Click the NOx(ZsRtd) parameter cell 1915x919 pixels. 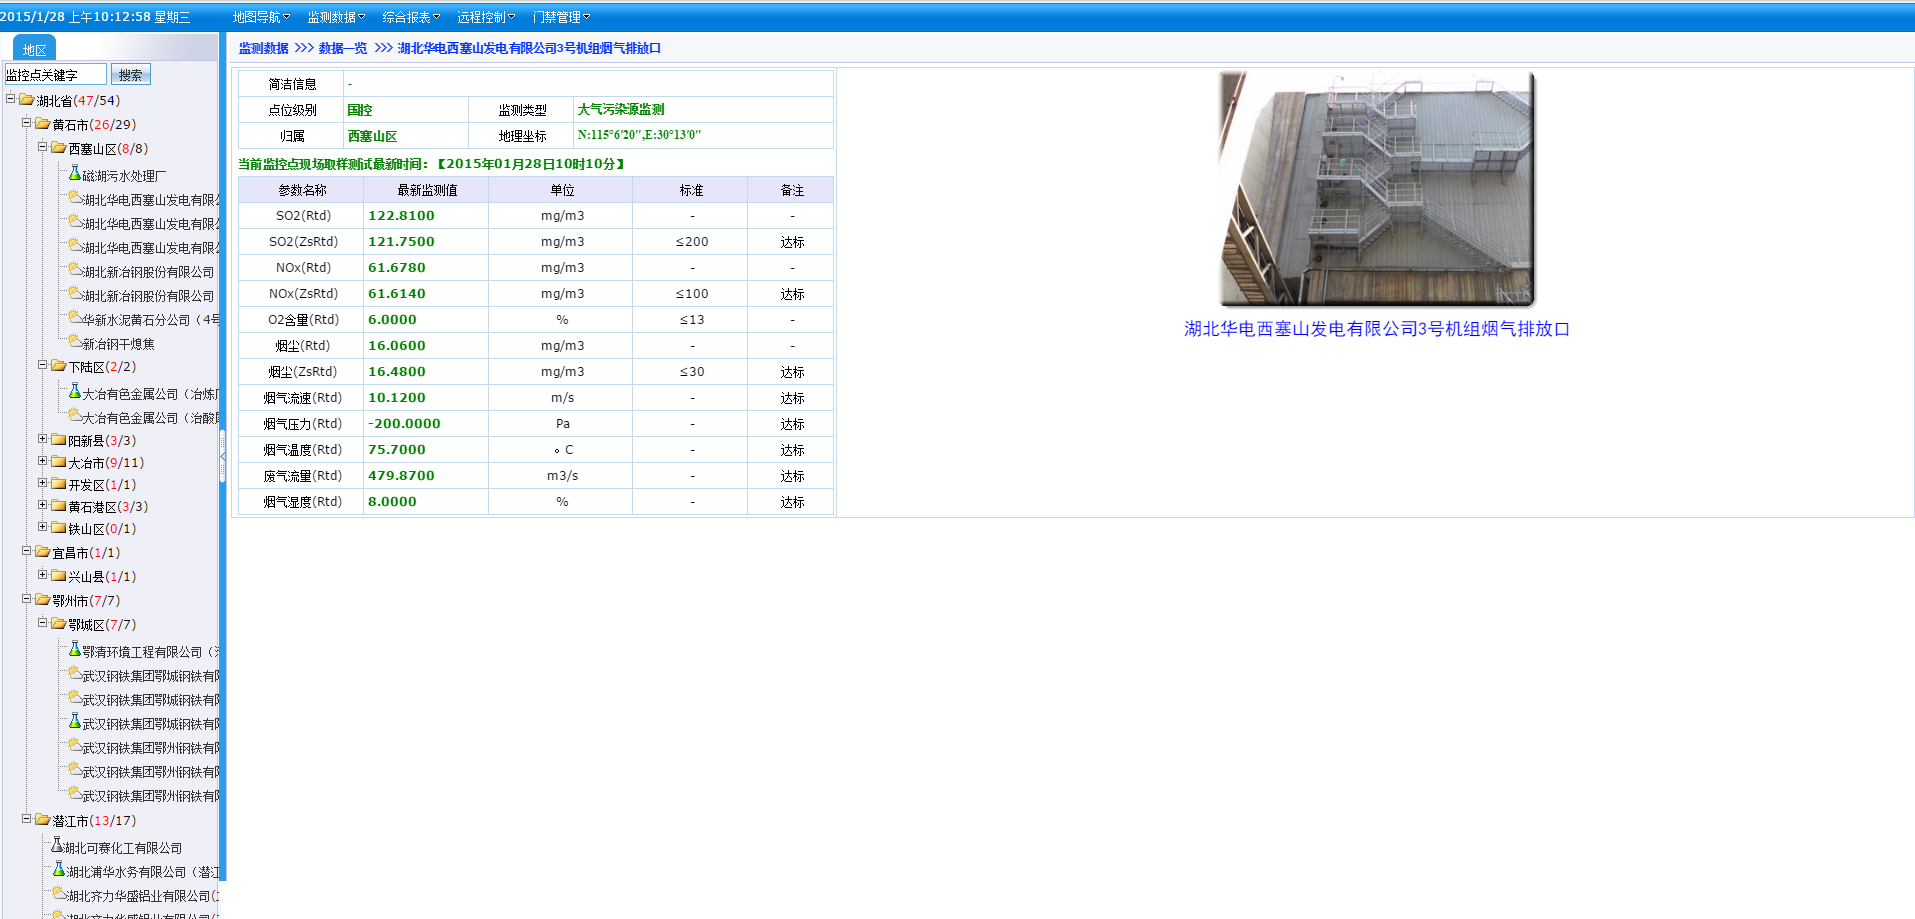[x=301, y=294]
